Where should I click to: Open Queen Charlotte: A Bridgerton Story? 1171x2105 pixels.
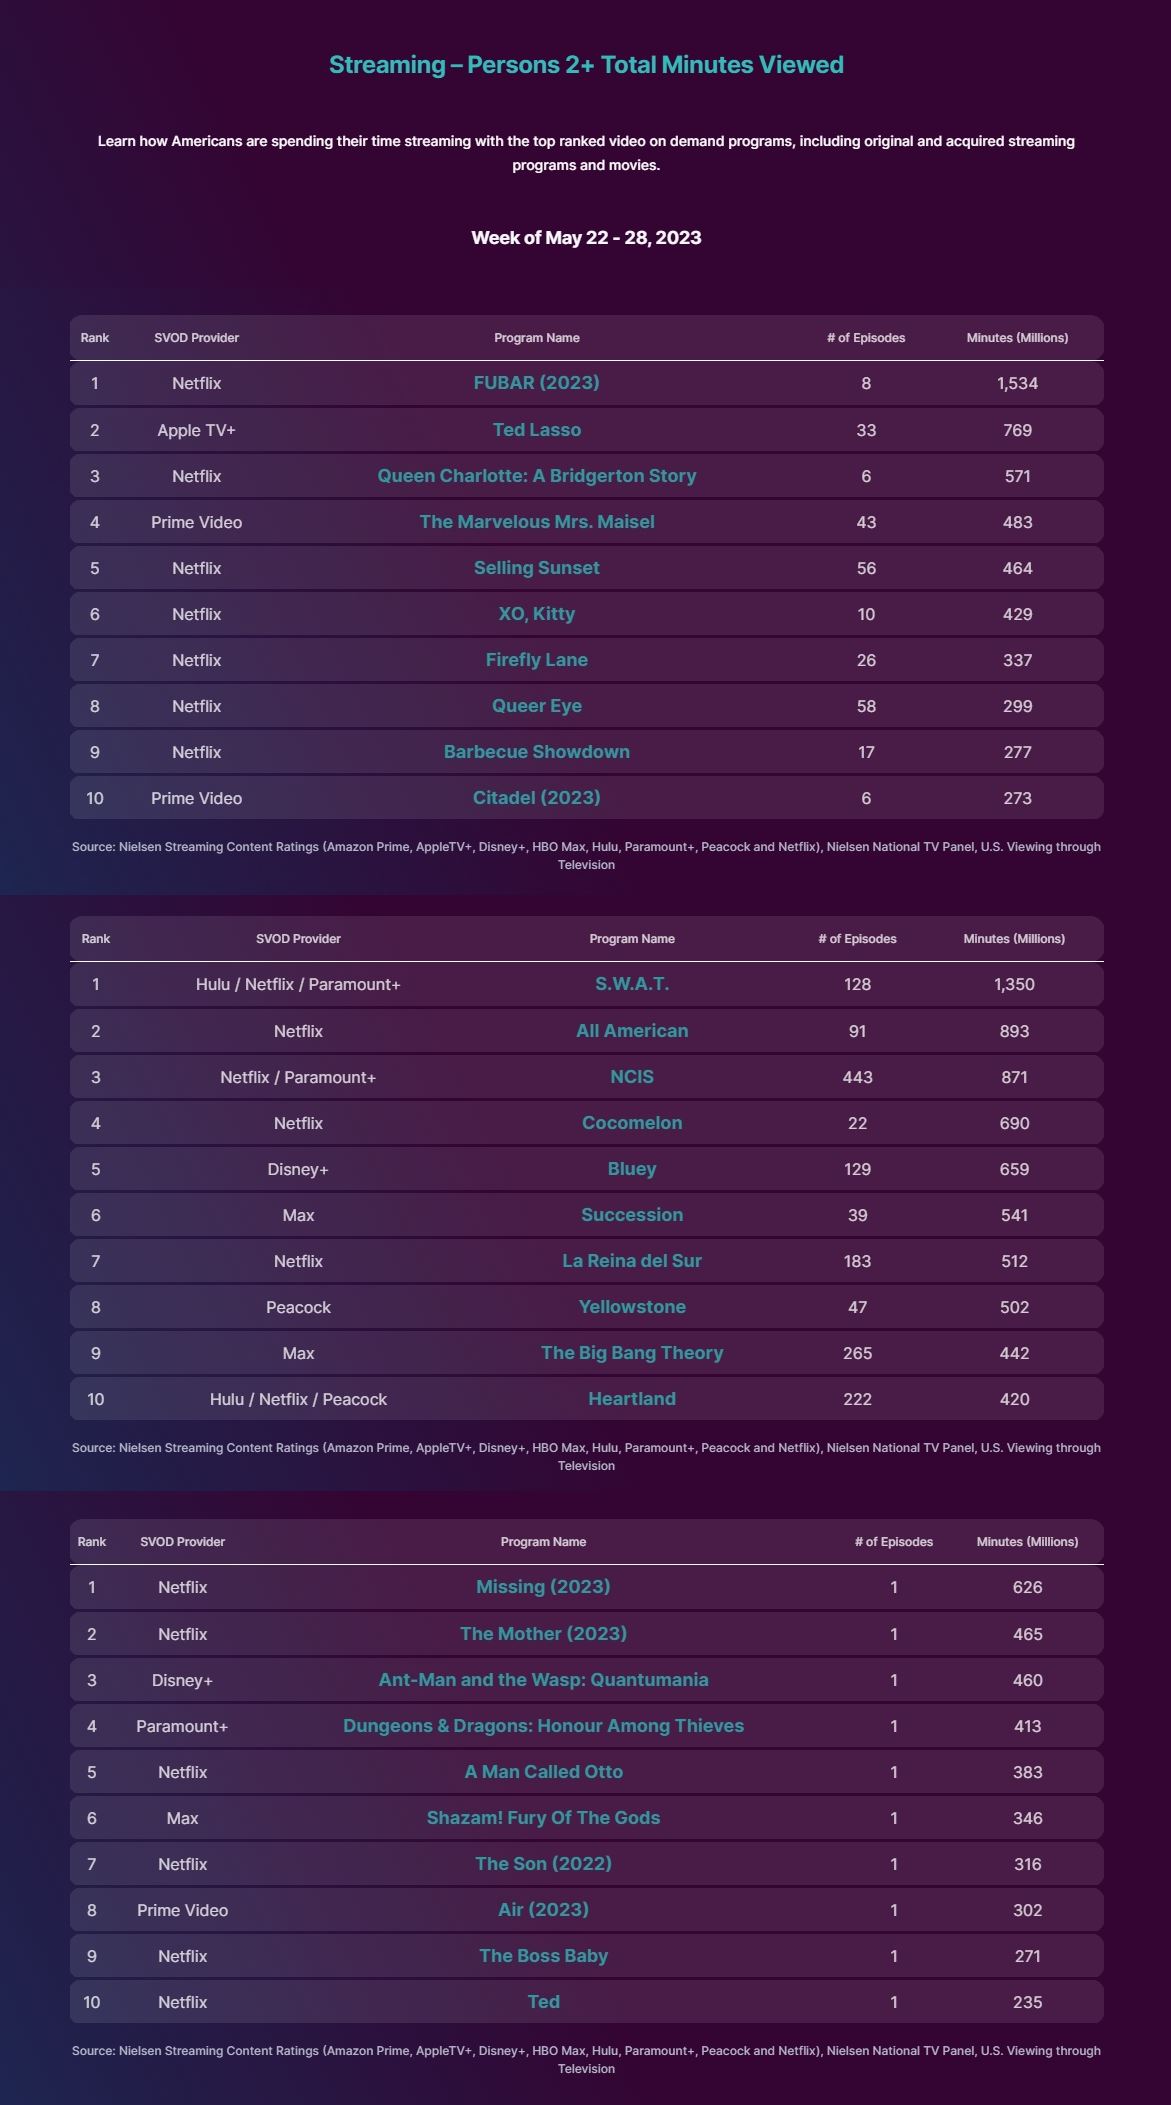(x=536, y=476)
